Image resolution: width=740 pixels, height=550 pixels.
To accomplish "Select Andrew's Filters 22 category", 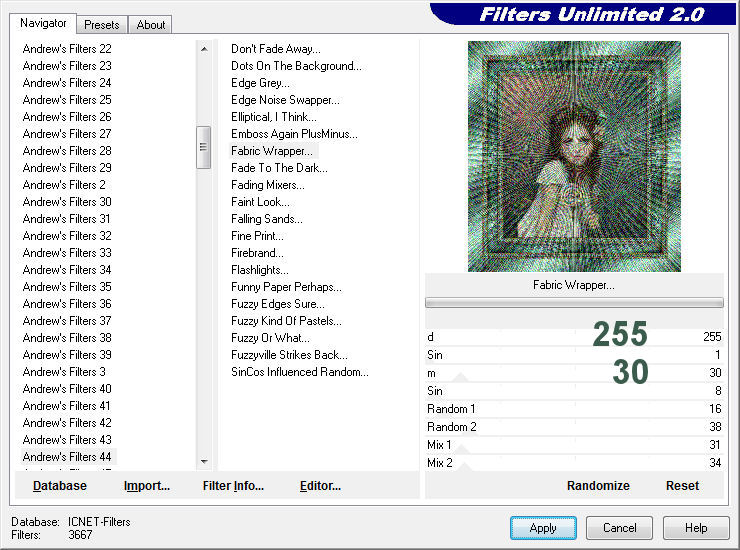I will 67,49.
